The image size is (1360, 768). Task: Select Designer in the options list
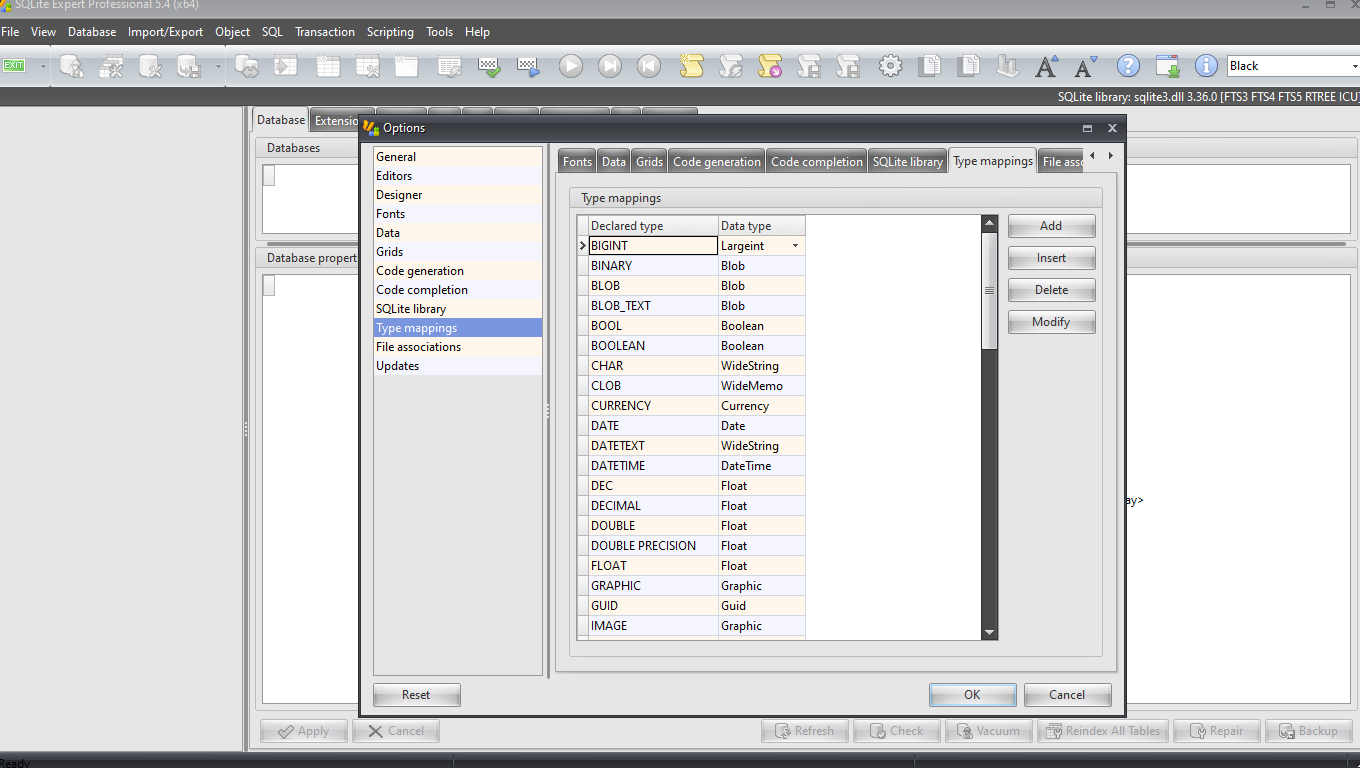point(458,195)
